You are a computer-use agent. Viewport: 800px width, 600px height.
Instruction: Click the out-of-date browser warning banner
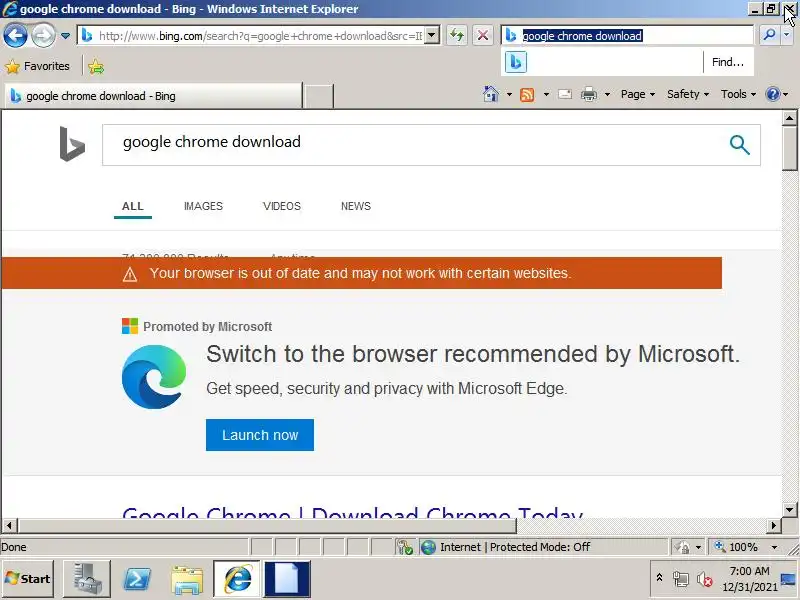tap(362, 273)
